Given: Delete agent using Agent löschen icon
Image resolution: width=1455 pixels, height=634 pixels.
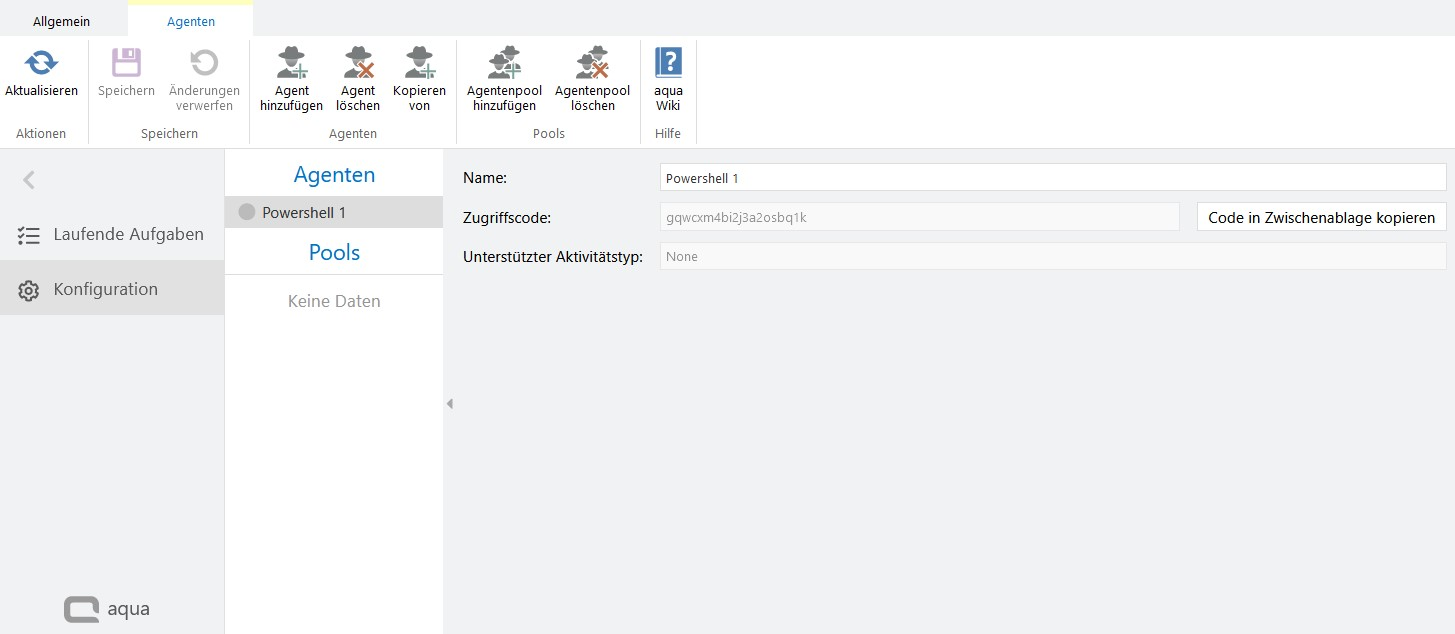Looking at the screenshot, I should (357, 64).
